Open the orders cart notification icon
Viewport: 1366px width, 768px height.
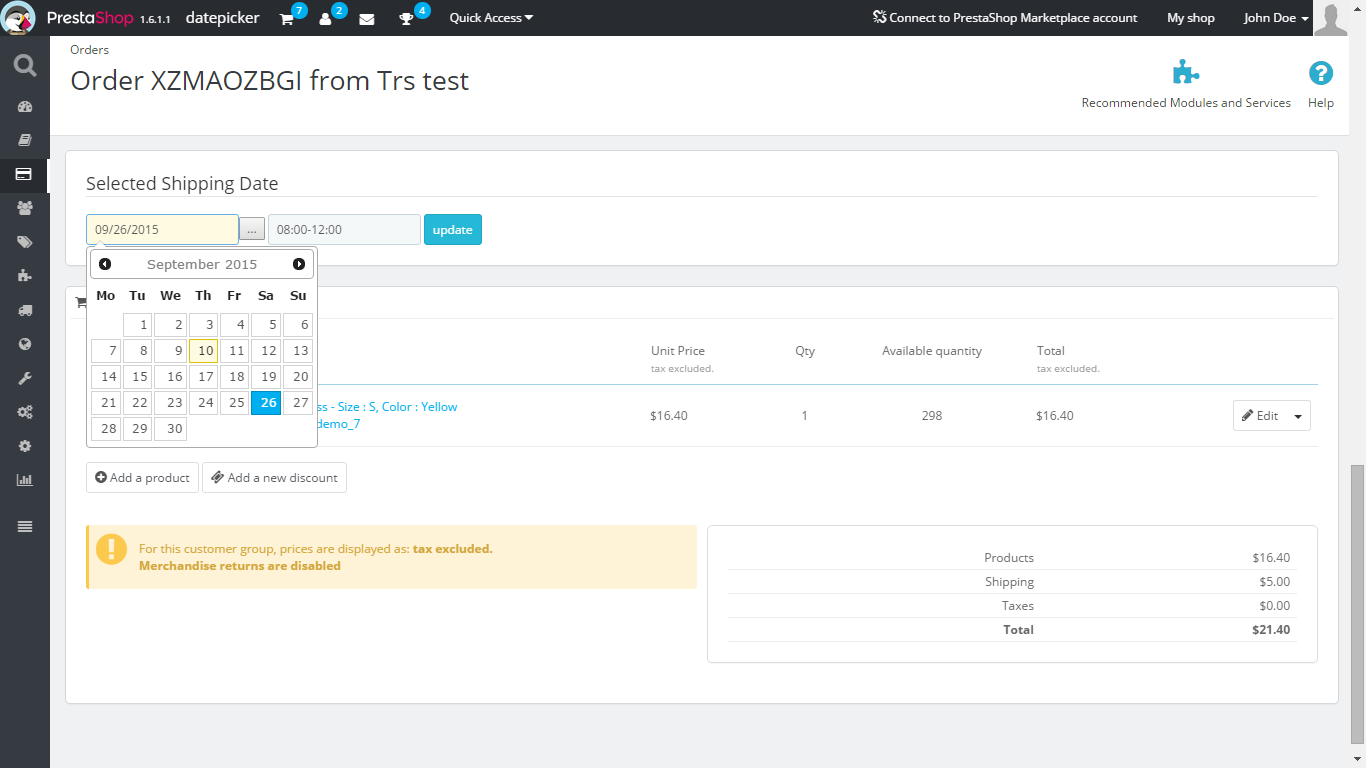287,19
